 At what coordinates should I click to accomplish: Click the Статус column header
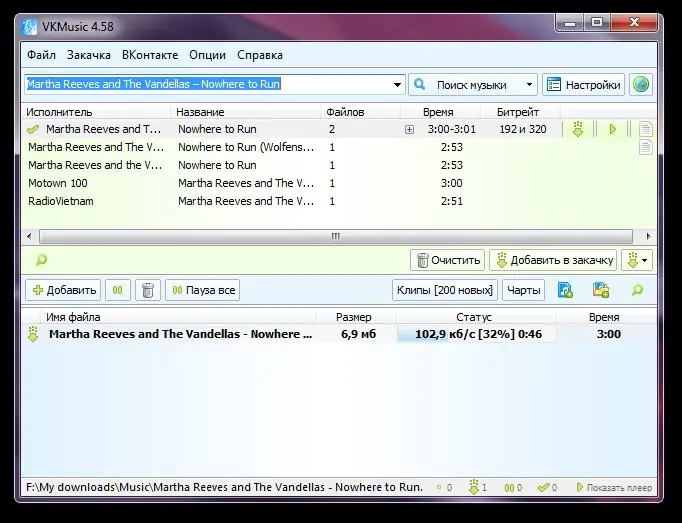coord(476,317)
